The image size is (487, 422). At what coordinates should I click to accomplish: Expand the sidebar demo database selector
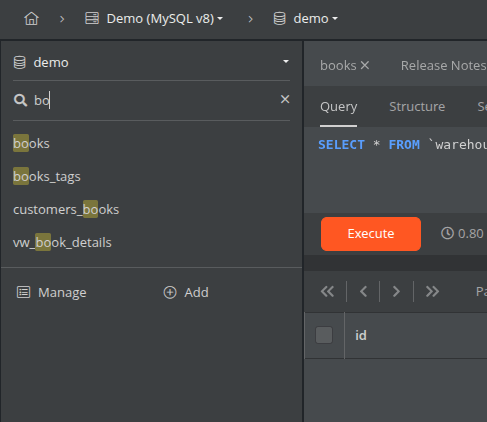pos(151,62)
